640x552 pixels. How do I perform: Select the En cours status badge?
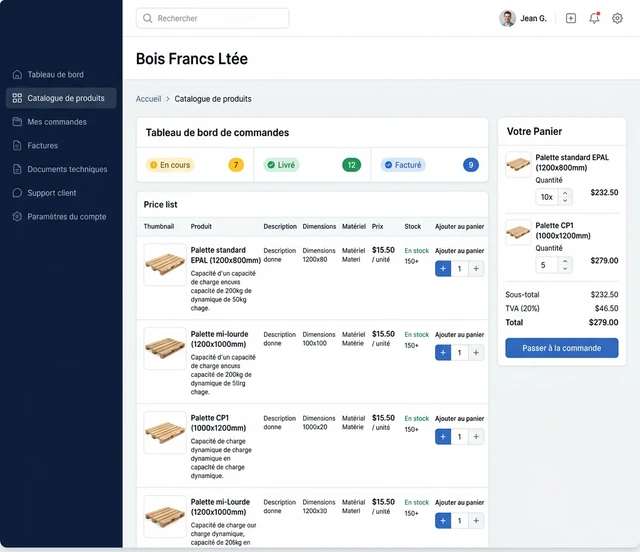170,165
